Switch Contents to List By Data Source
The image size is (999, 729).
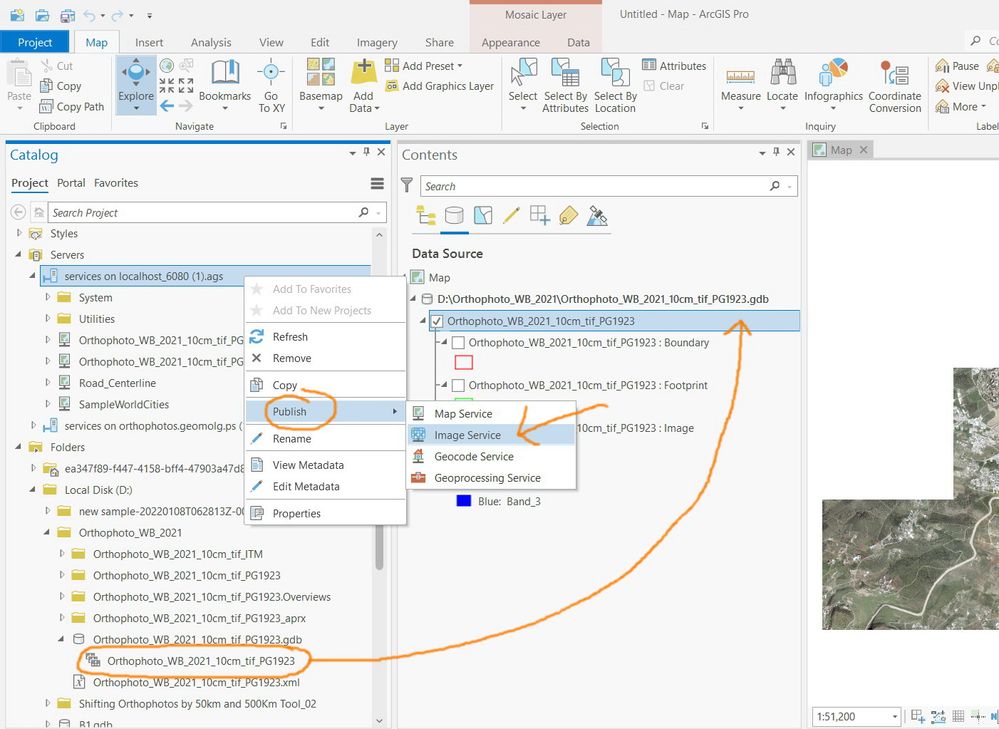click(454, 215)
